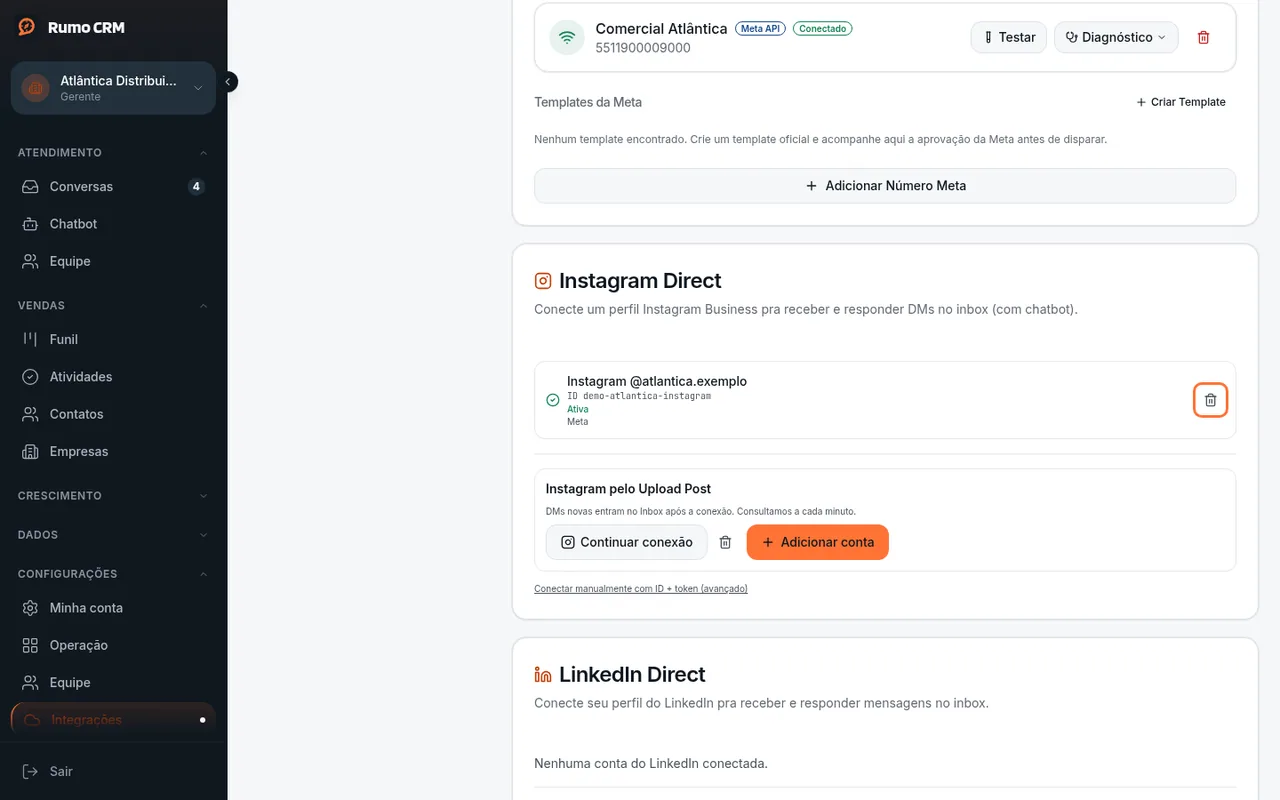Click the phone number 5511900009000
Screen dimensions: 1280x800
(643, 48)
